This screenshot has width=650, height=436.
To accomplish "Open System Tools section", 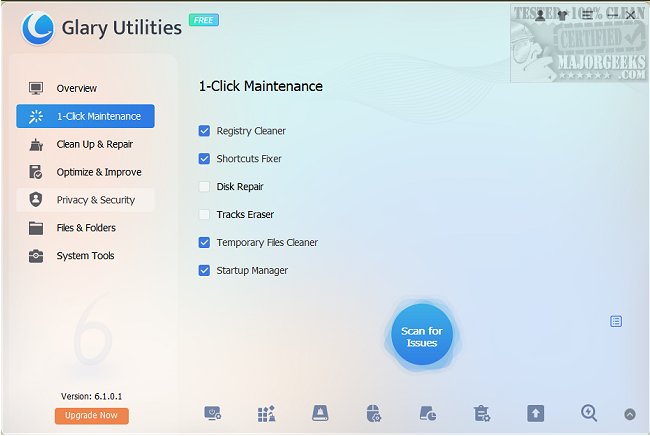I will click(85, 256).
